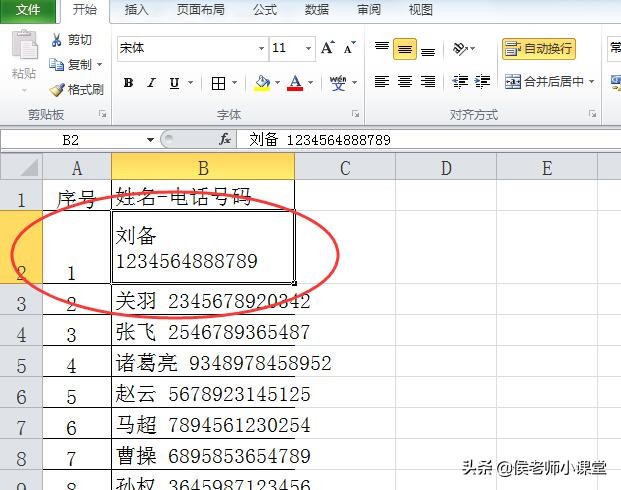Center text horizontally
The image size is (621, 490).
point(405,82)
